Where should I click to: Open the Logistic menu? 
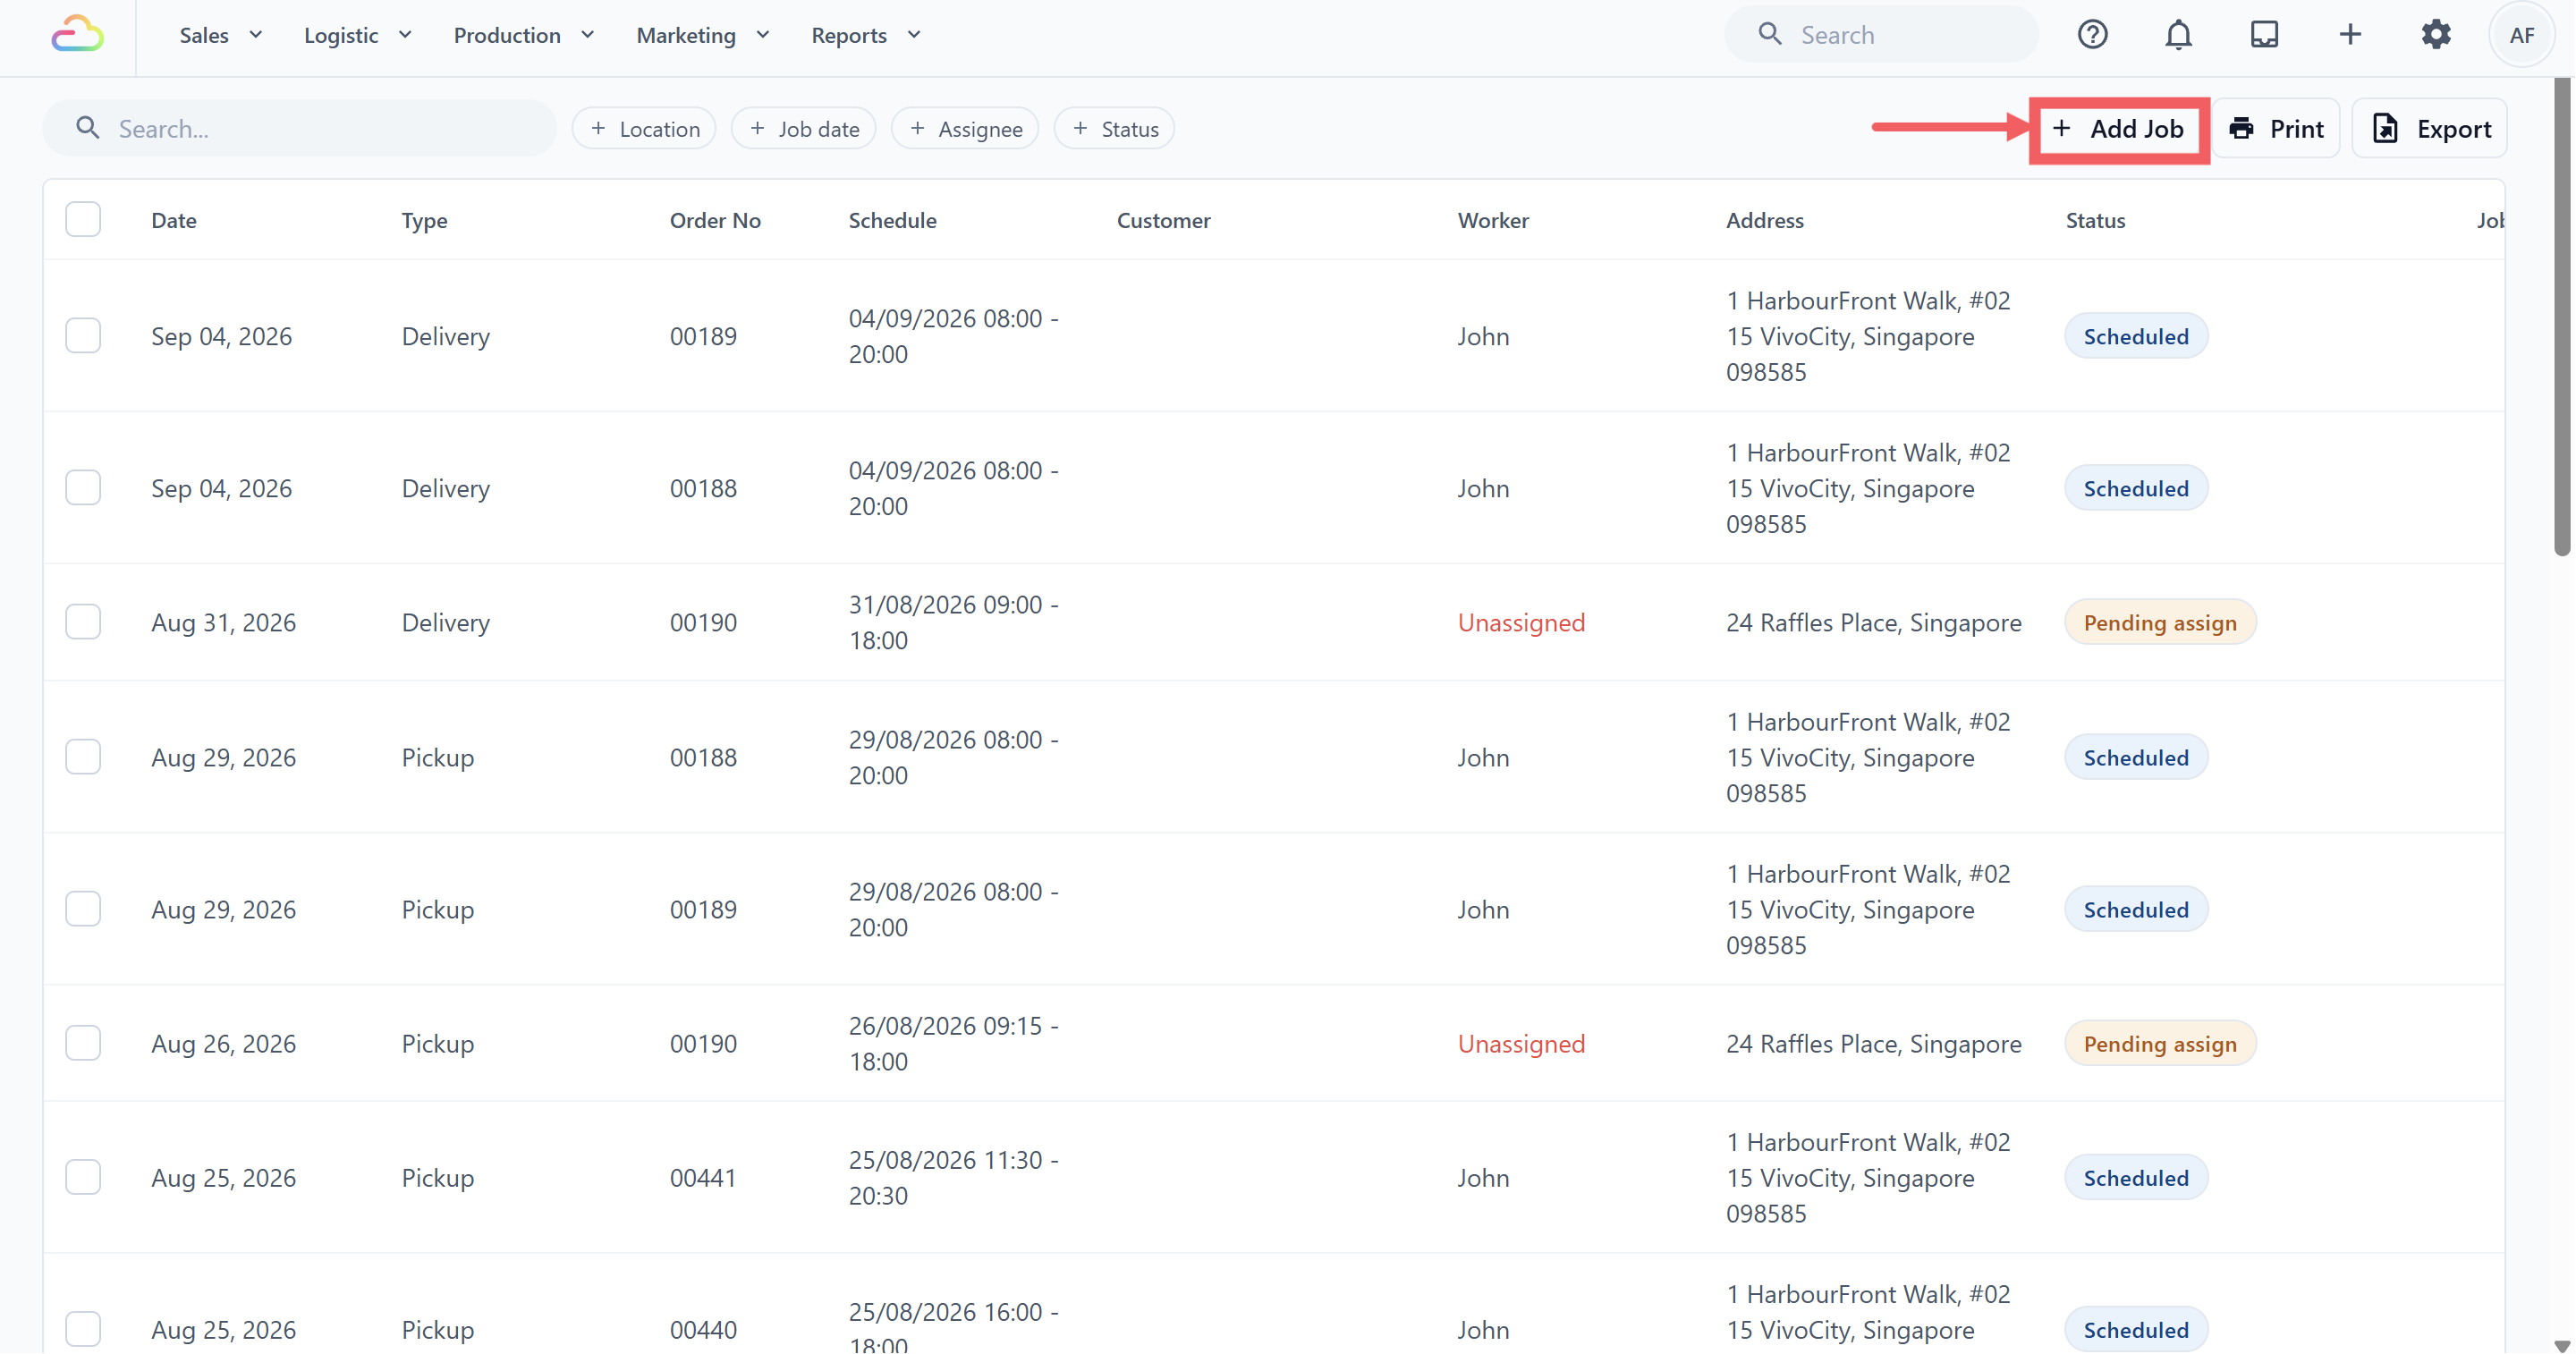click(x=357, y=35)
